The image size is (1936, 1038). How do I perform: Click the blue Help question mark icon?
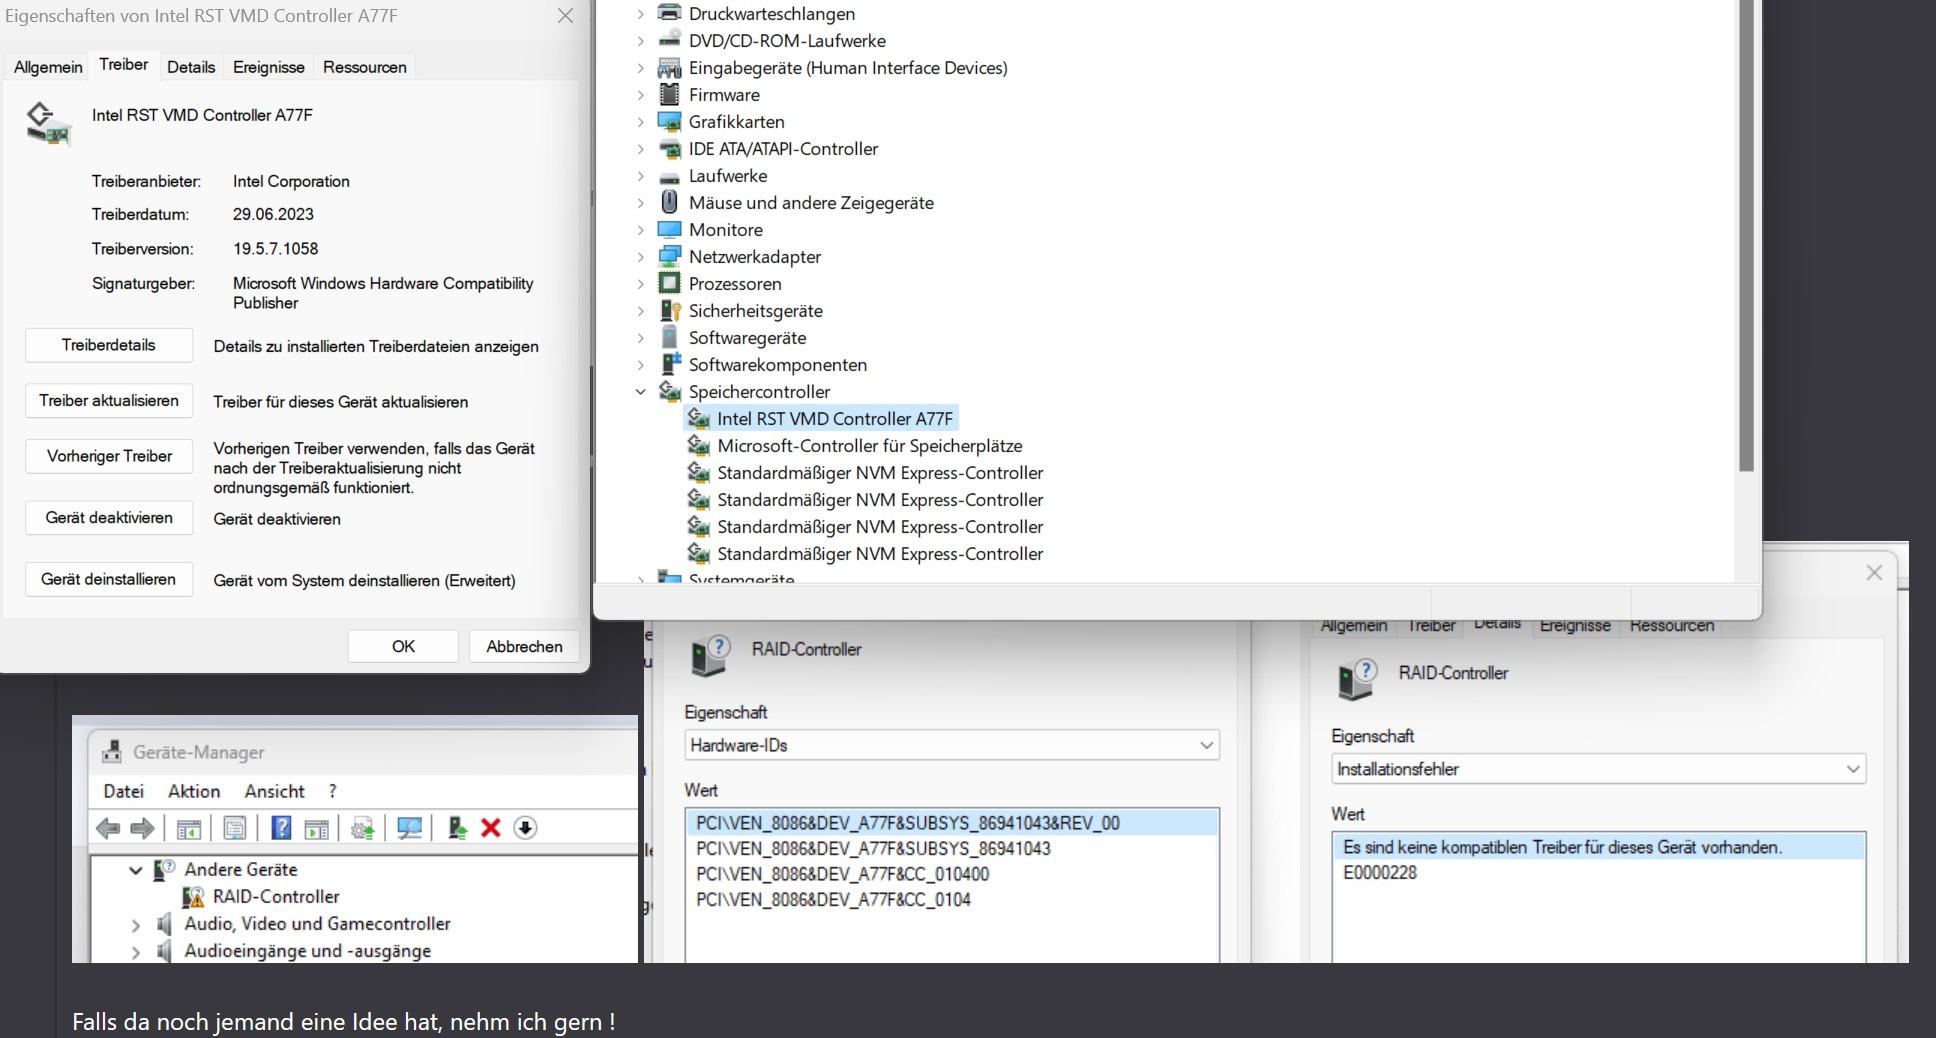click(282, 828)
